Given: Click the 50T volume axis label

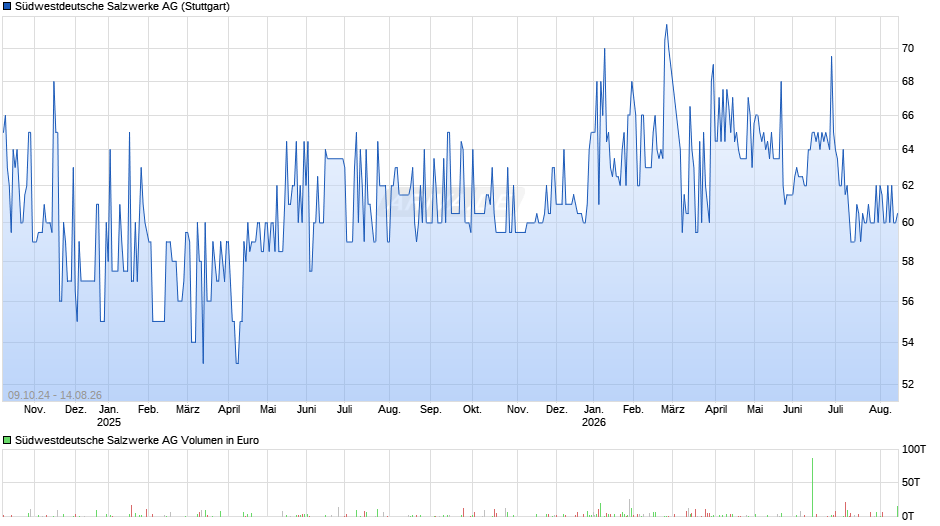Looking at the screenshot, I should [911, 482].
